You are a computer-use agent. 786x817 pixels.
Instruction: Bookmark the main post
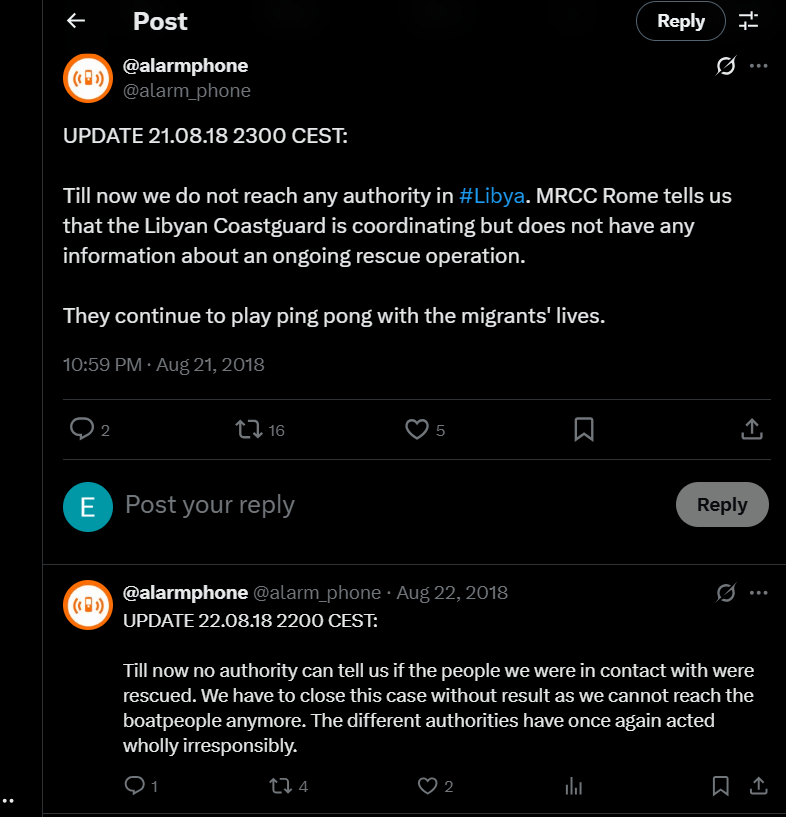point(584,429)
